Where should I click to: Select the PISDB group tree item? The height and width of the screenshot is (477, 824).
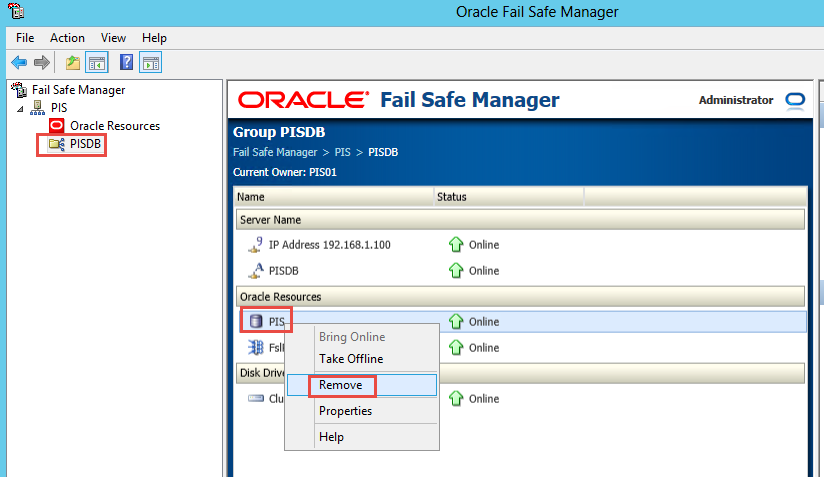[86, 145]
